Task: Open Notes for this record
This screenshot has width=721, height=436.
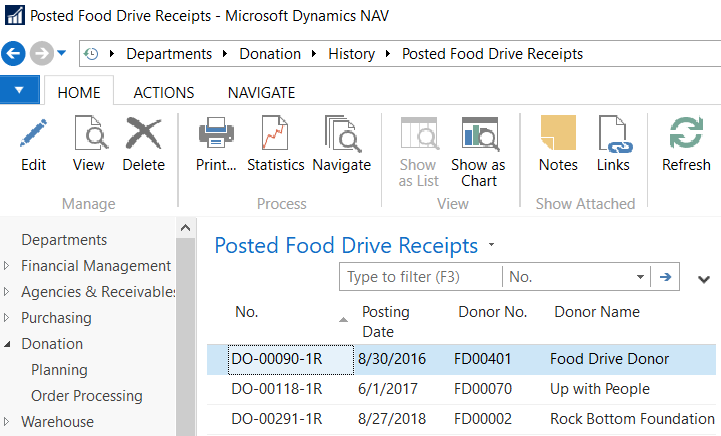Action: click(558, 144)
